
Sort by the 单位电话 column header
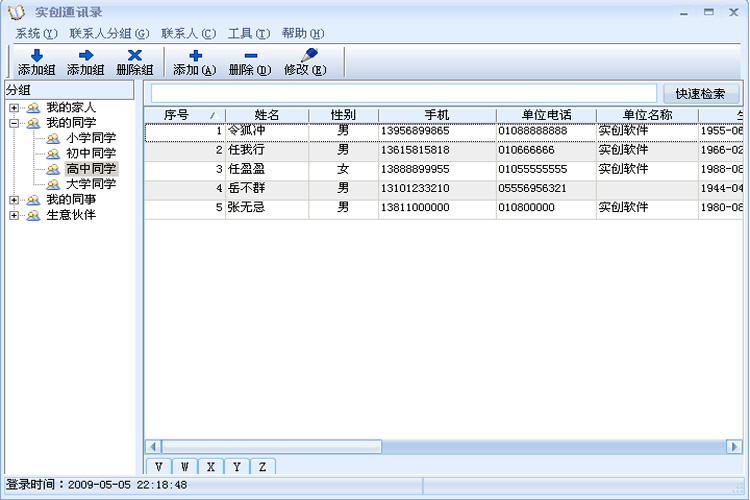point(546,115)
